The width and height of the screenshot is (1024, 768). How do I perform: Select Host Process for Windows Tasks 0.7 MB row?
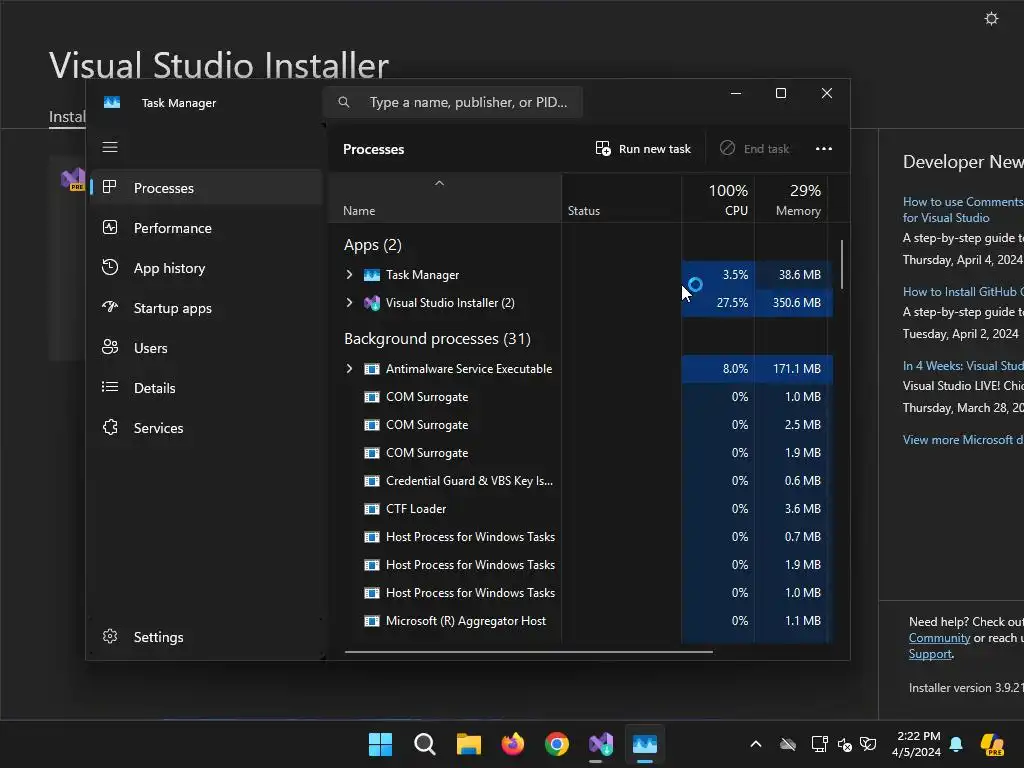[x=581, y=537]
